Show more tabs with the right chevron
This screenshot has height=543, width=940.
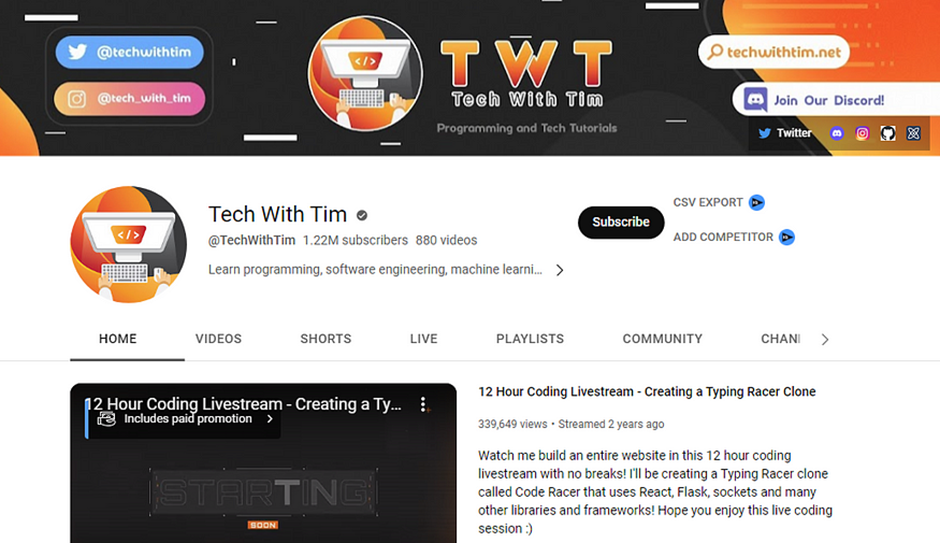(825, 339)
